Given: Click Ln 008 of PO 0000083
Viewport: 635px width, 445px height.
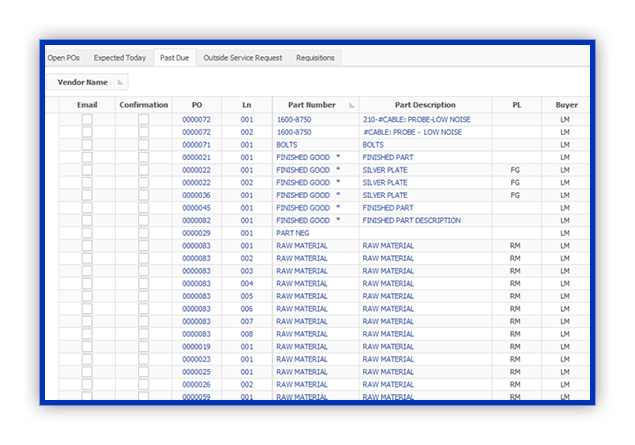Looking at the screenshot, I should click(x=247, y=334).
